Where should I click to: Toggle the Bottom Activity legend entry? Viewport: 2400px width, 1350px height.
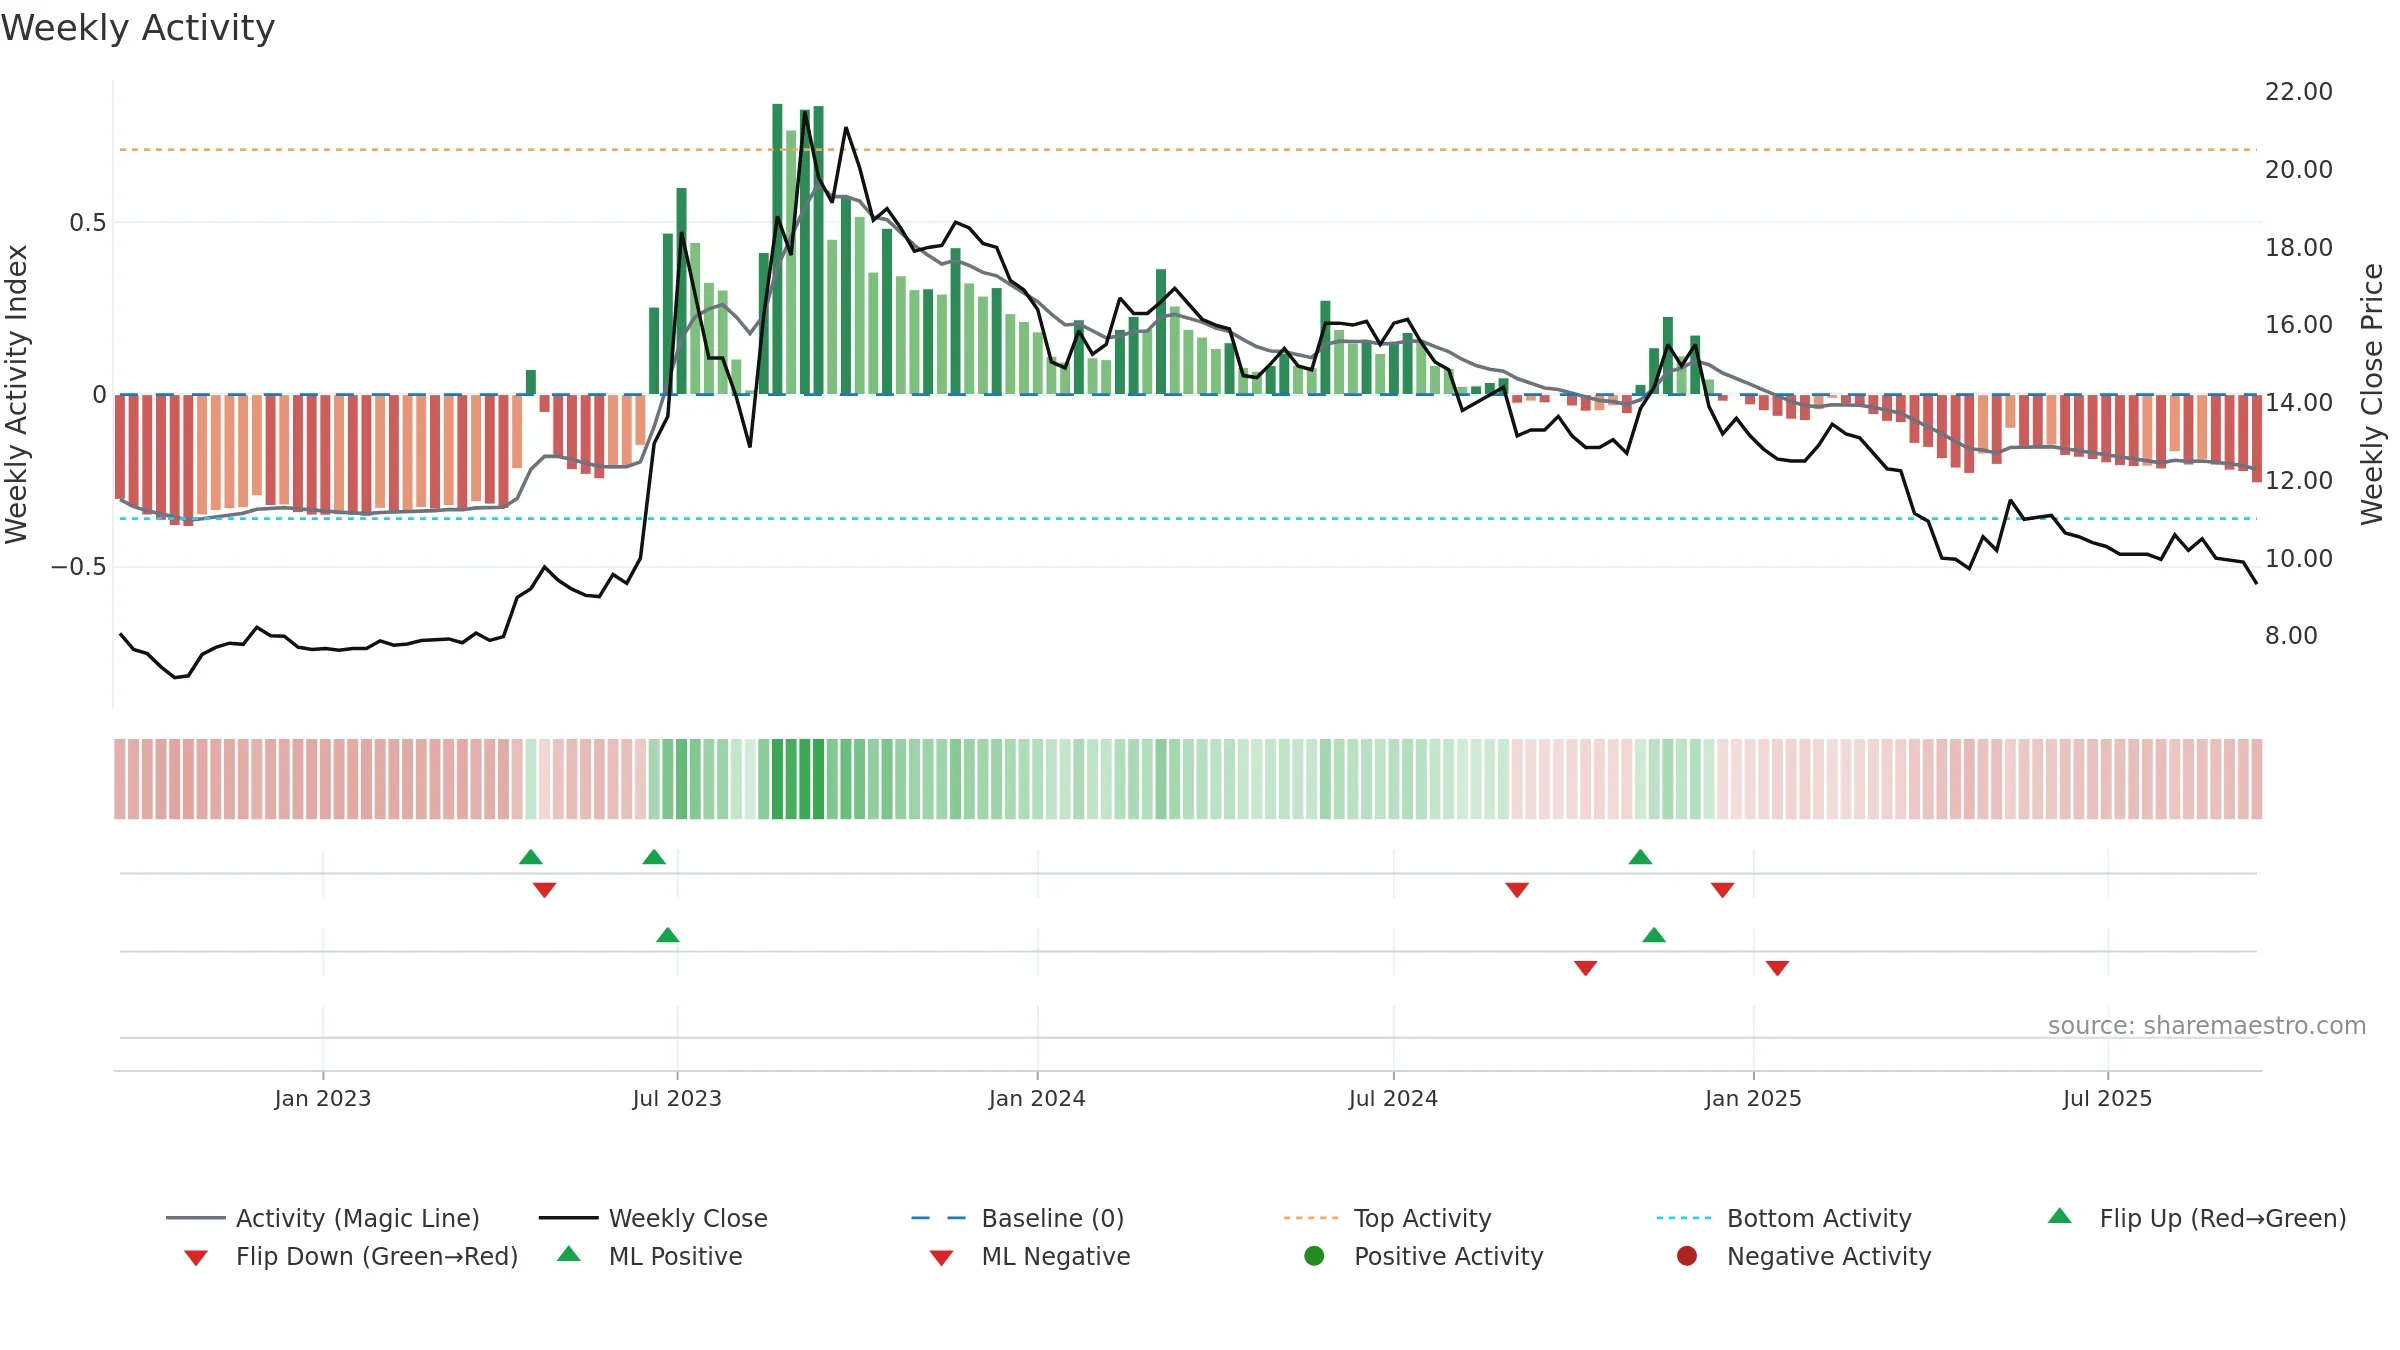[x=1784, y=1218]
